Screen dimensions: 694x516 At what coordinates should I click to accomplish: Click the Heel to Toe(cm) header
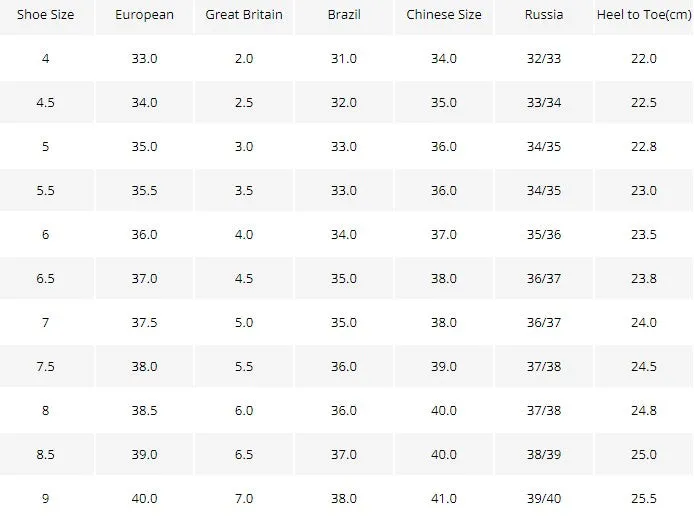coord(644,15)
